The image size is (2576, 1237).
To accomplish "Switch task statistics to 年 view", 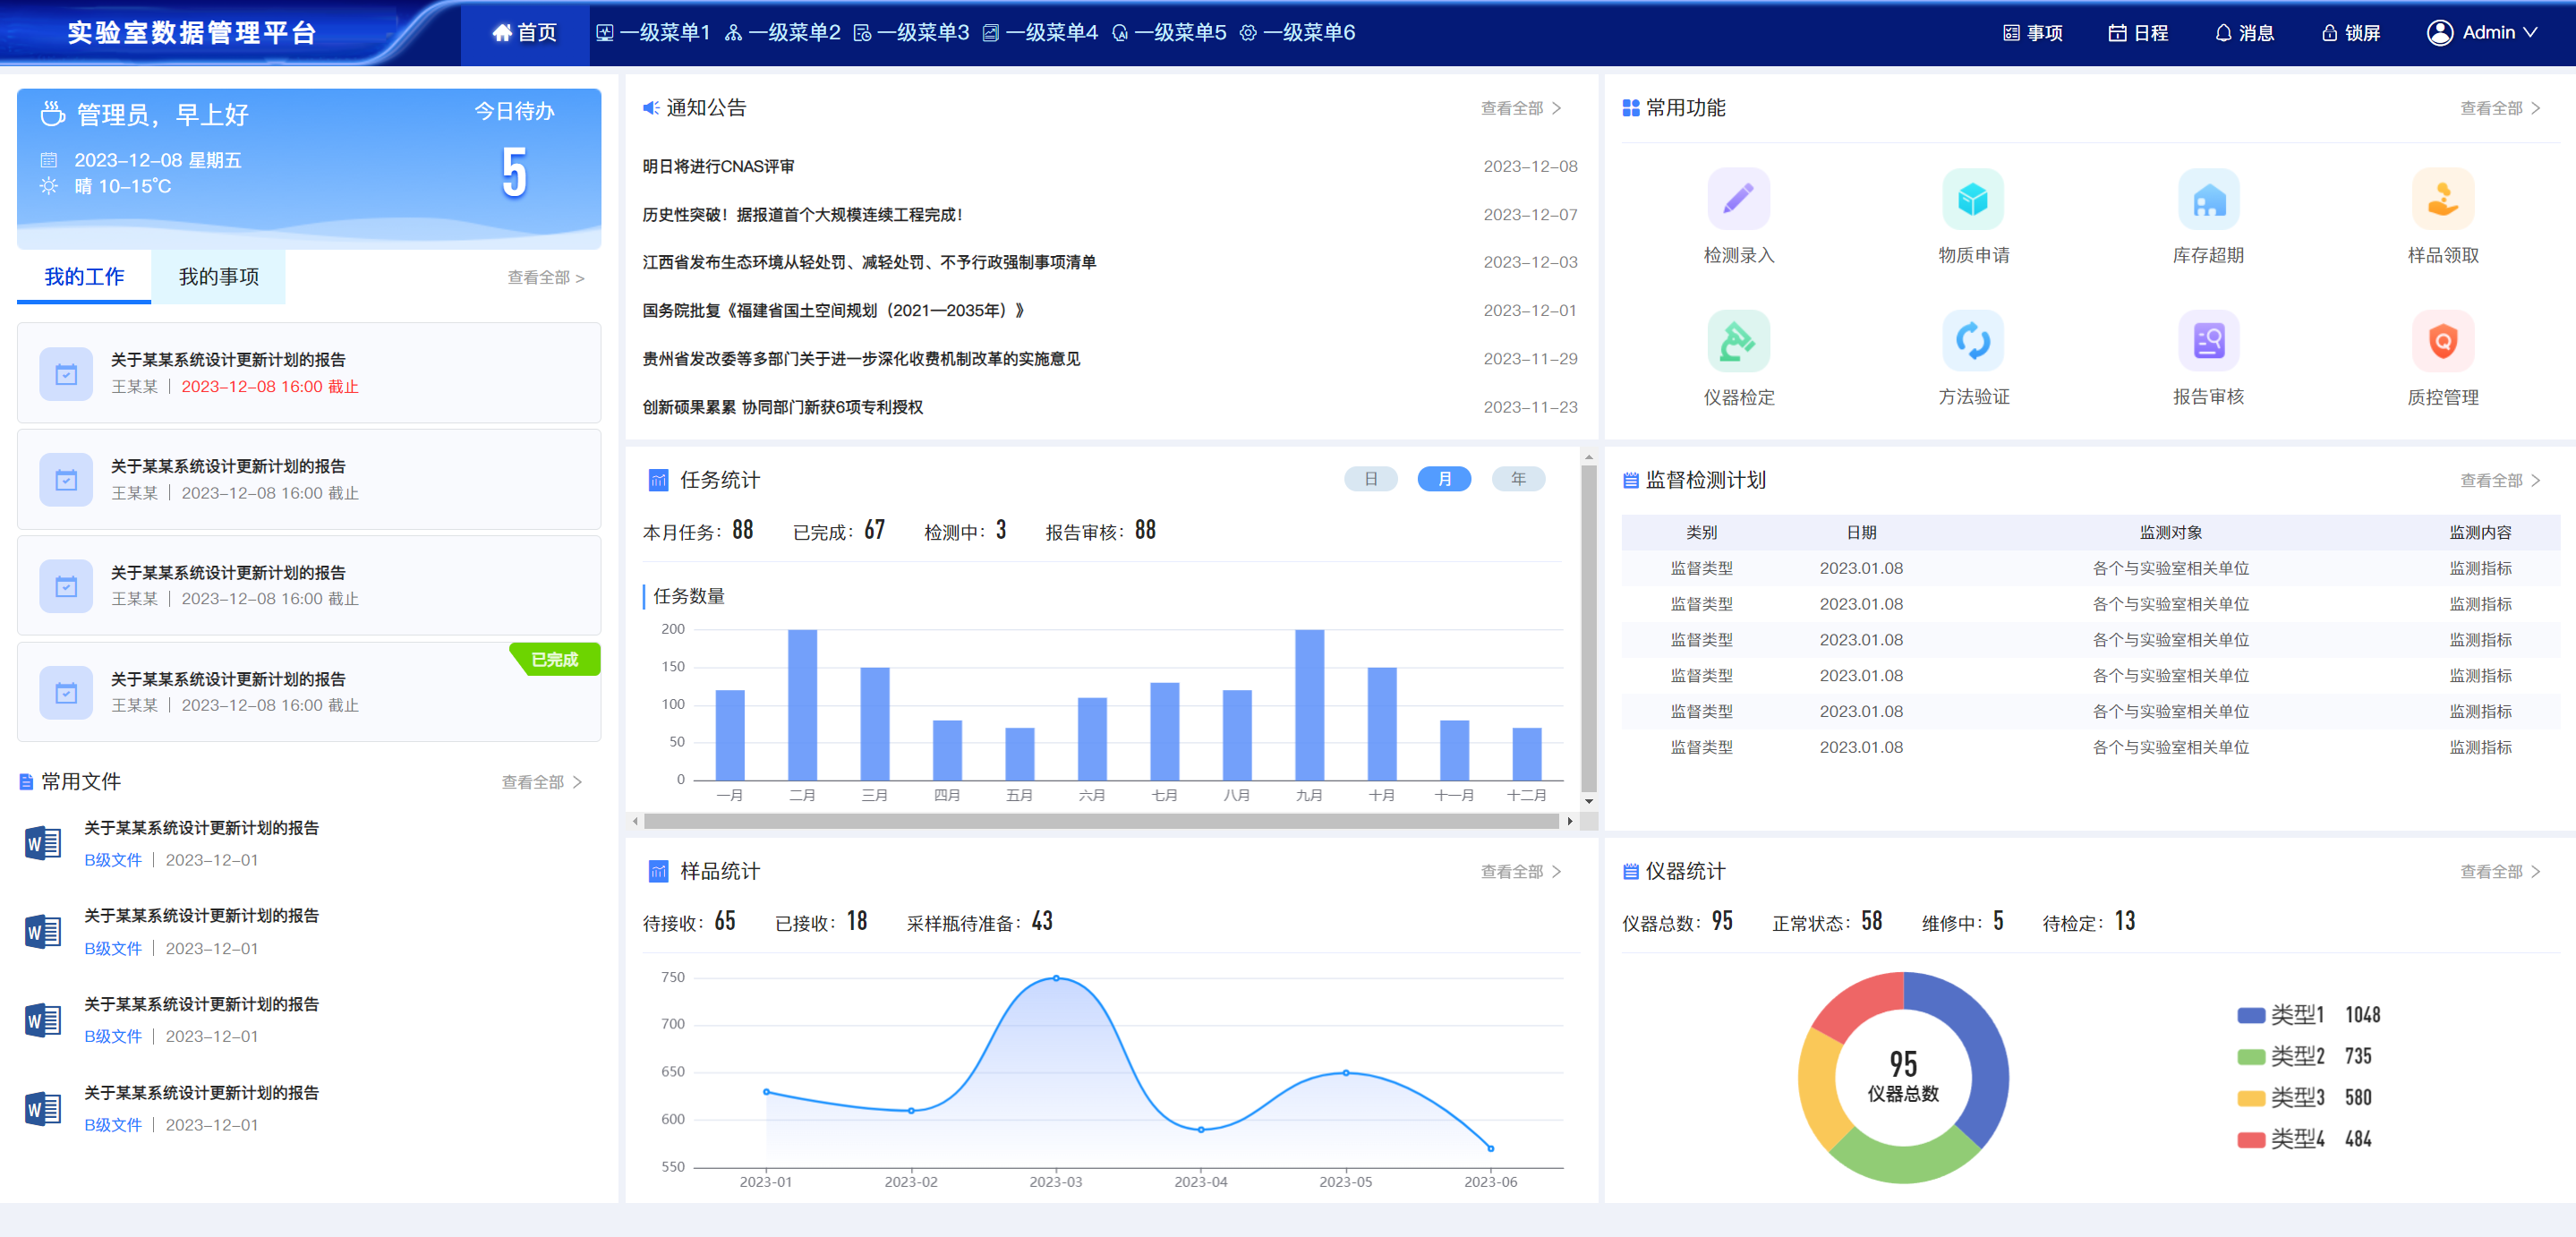I will point(1518,479).
